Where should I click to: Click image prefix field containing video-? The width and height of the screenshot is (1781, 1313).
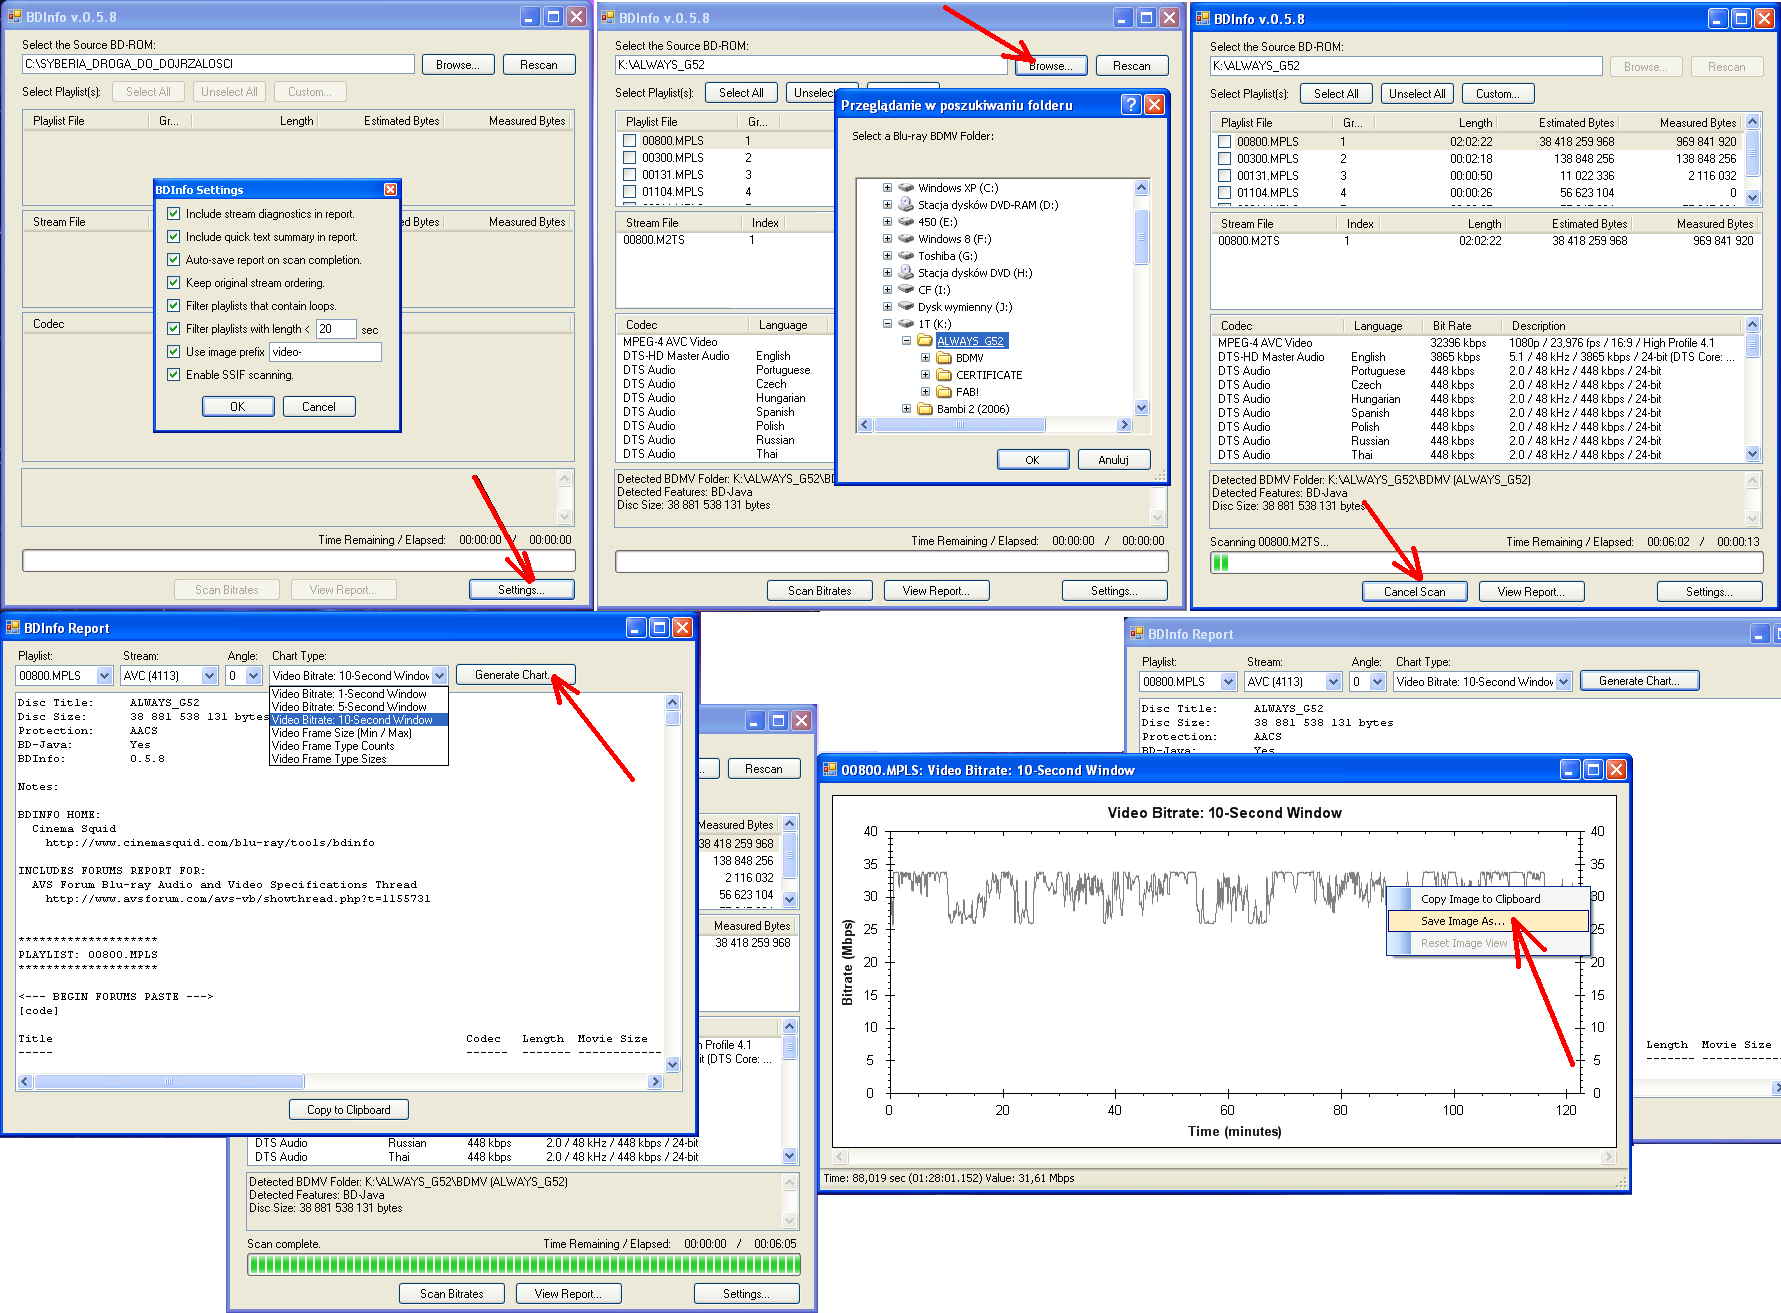pyautogui.click(x=325, y=352)
